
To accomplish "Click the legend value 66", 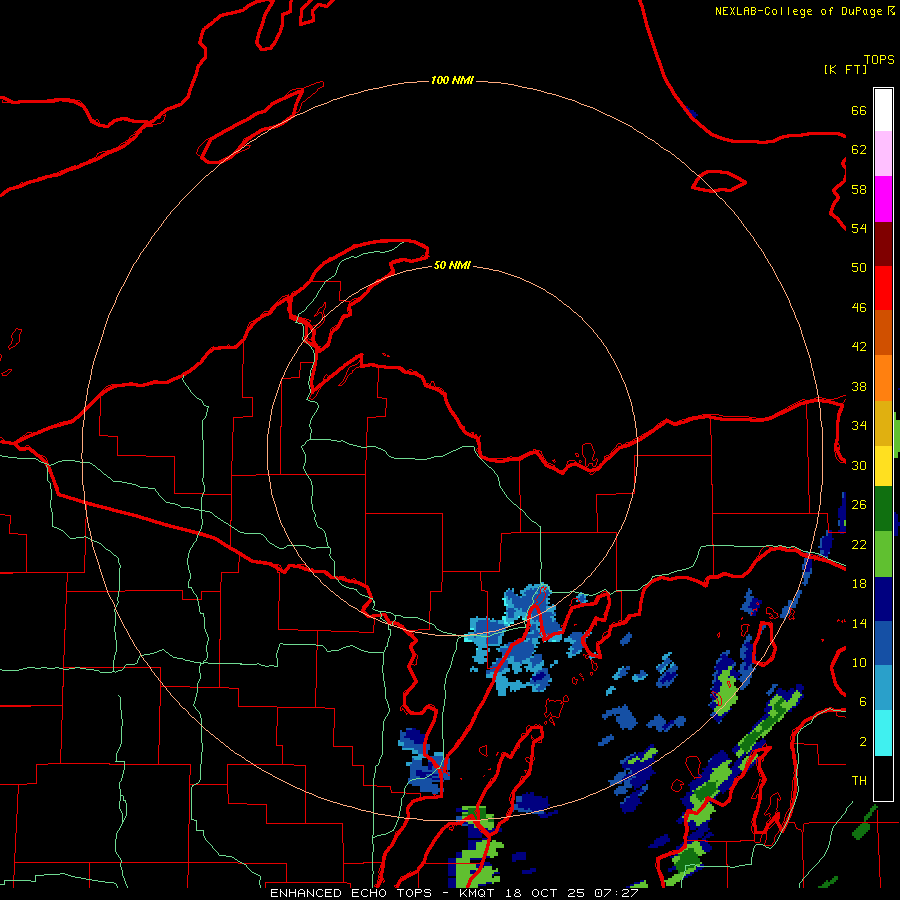I will pyautogui.click(x=859, y=110).
